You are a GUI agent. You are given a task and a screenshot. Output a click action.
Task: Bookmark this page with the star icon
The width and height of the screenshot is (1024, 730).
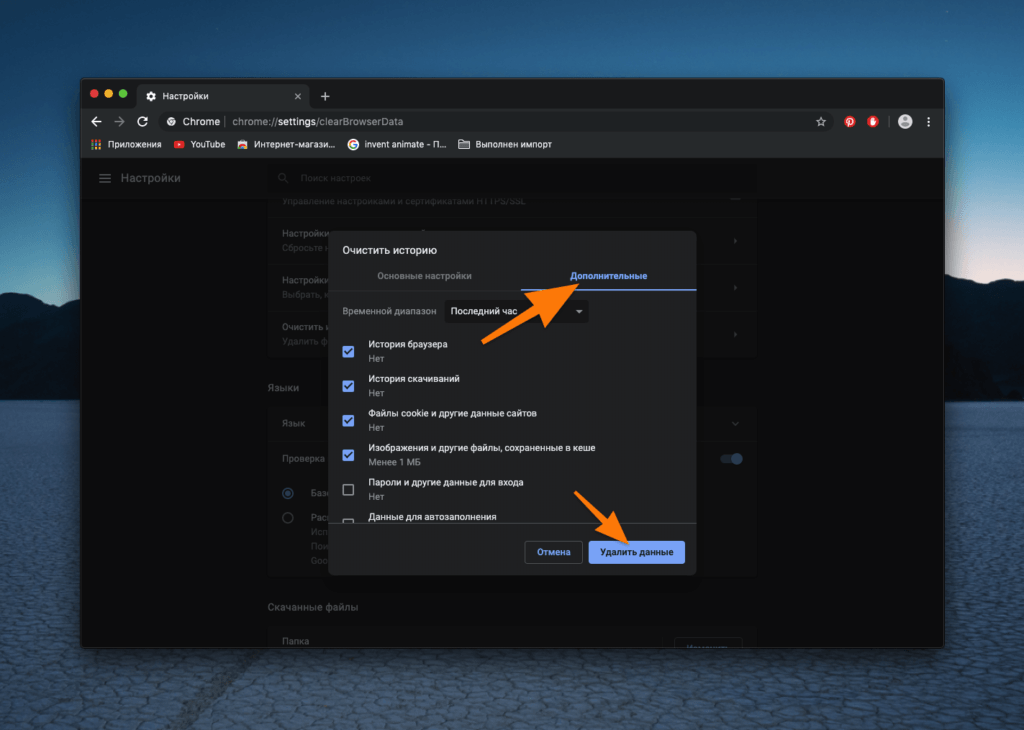coord(821,121)
